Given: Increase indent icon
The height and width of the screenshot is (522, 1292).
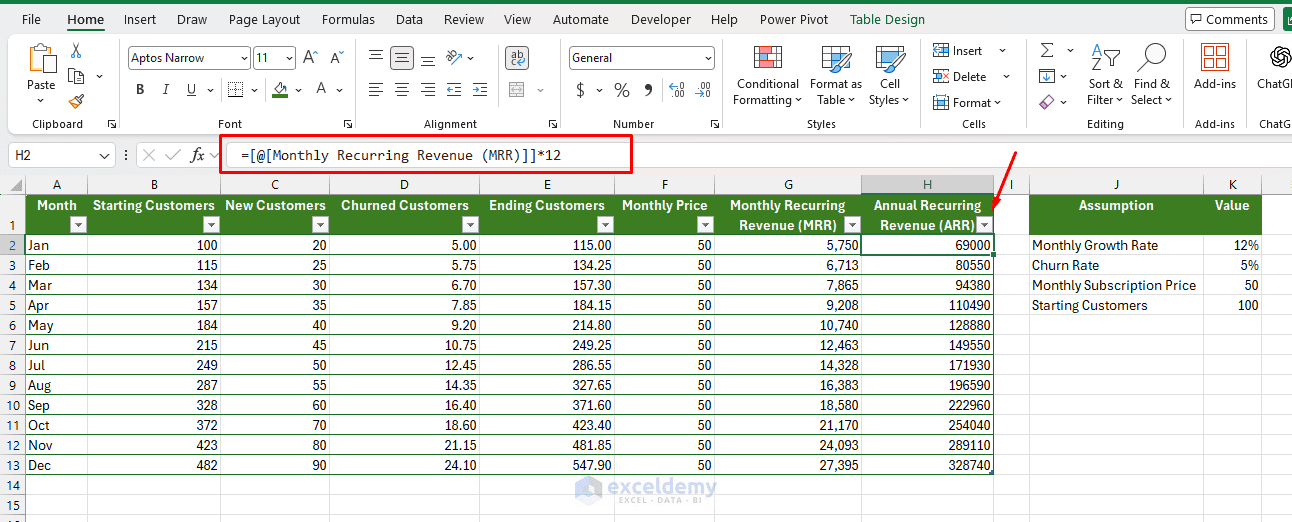Looking at the screenshot, I should coord(481,90).
